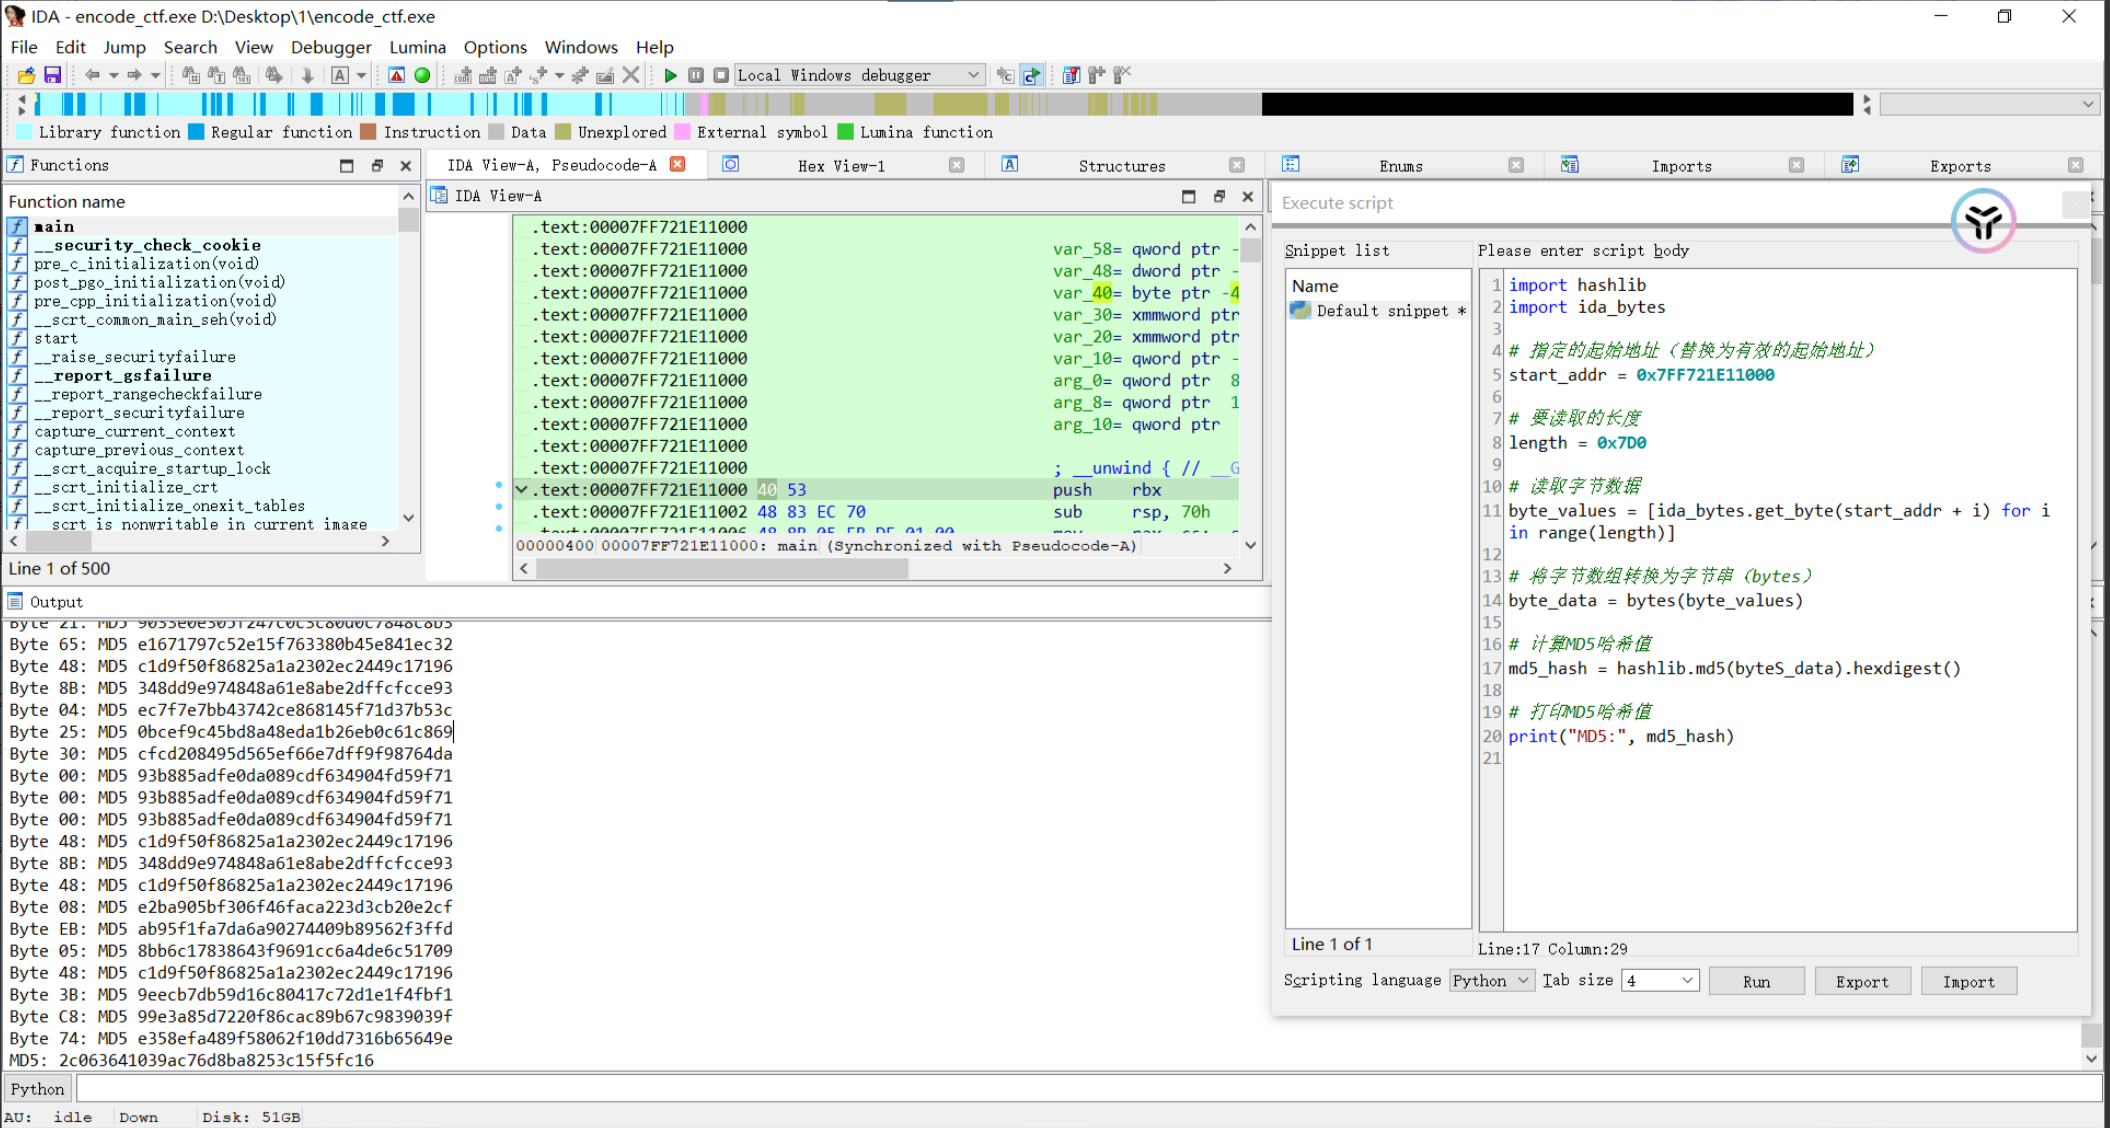Collapse the main function fold chevron
Image resolution: width=2110 pixels, height=1128 pixels.
(521, 490)
